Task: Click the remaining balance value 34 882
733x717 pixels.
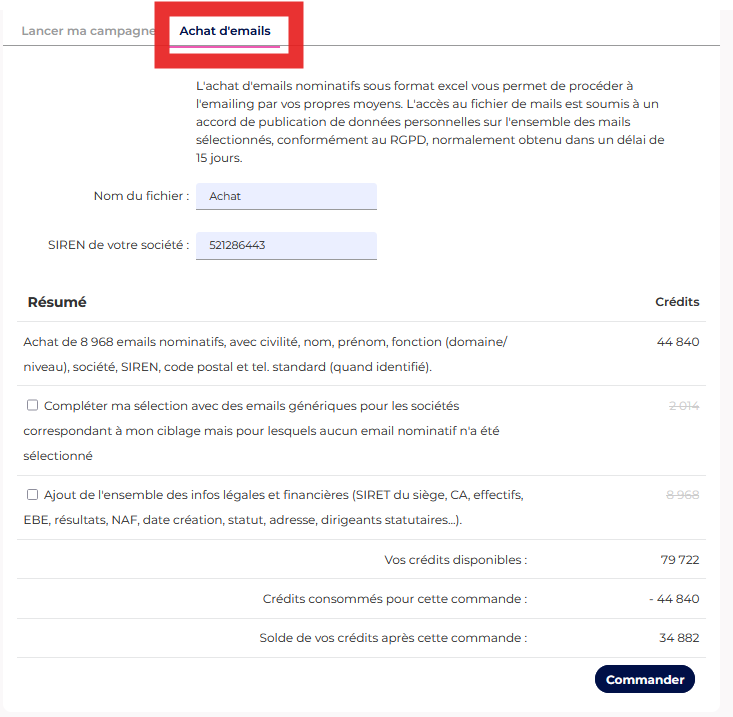Action: [680, 638]
